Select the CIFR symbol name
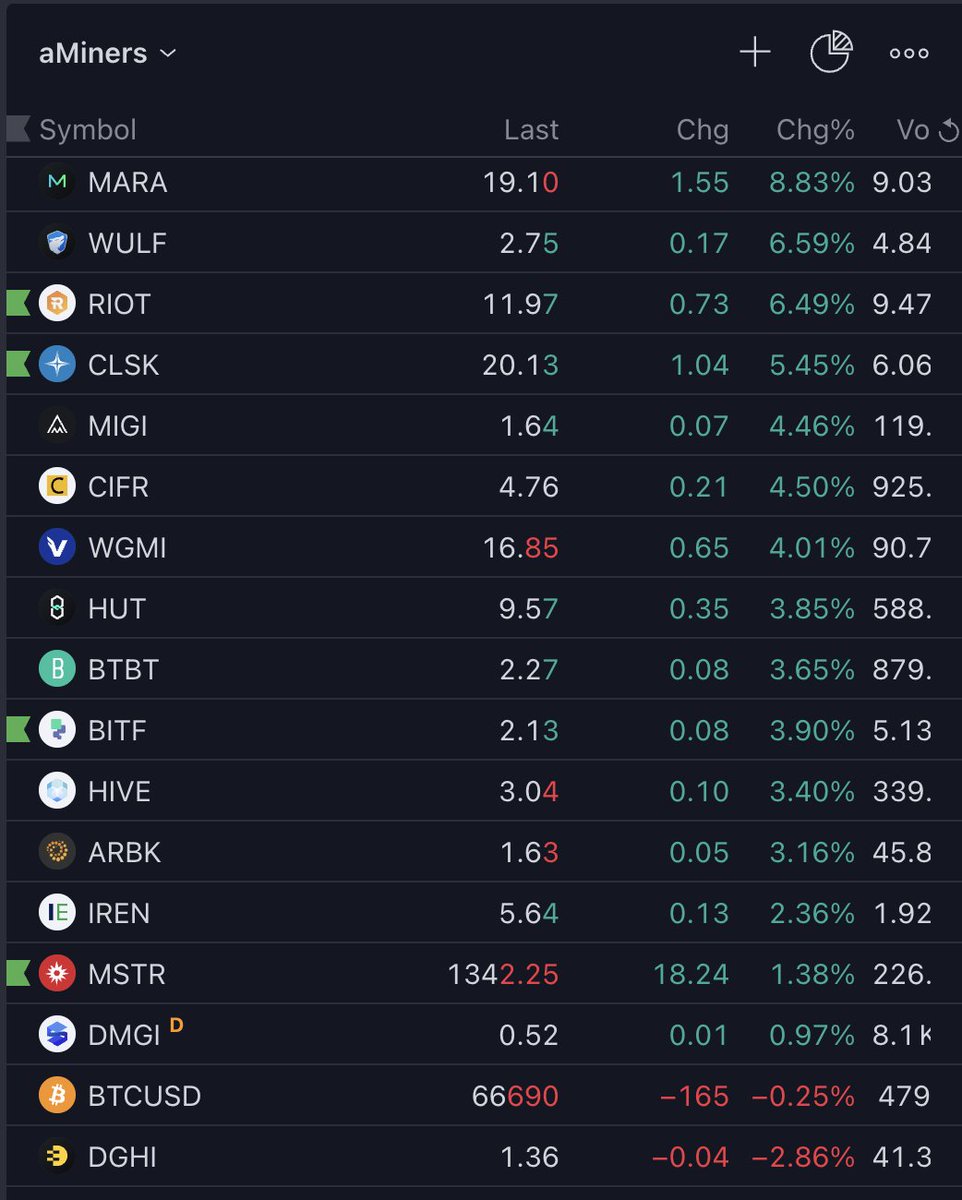Viewport: 962px width, 1200px height. pos(118,487)
